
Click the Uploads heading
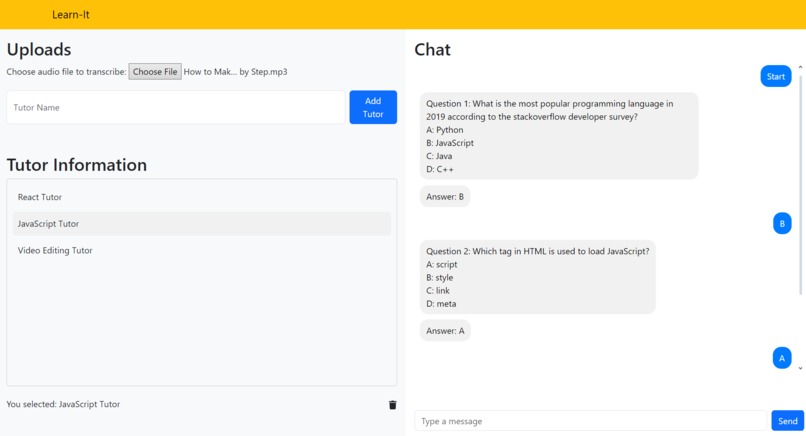pyautogui.click(x=39, y=49)
